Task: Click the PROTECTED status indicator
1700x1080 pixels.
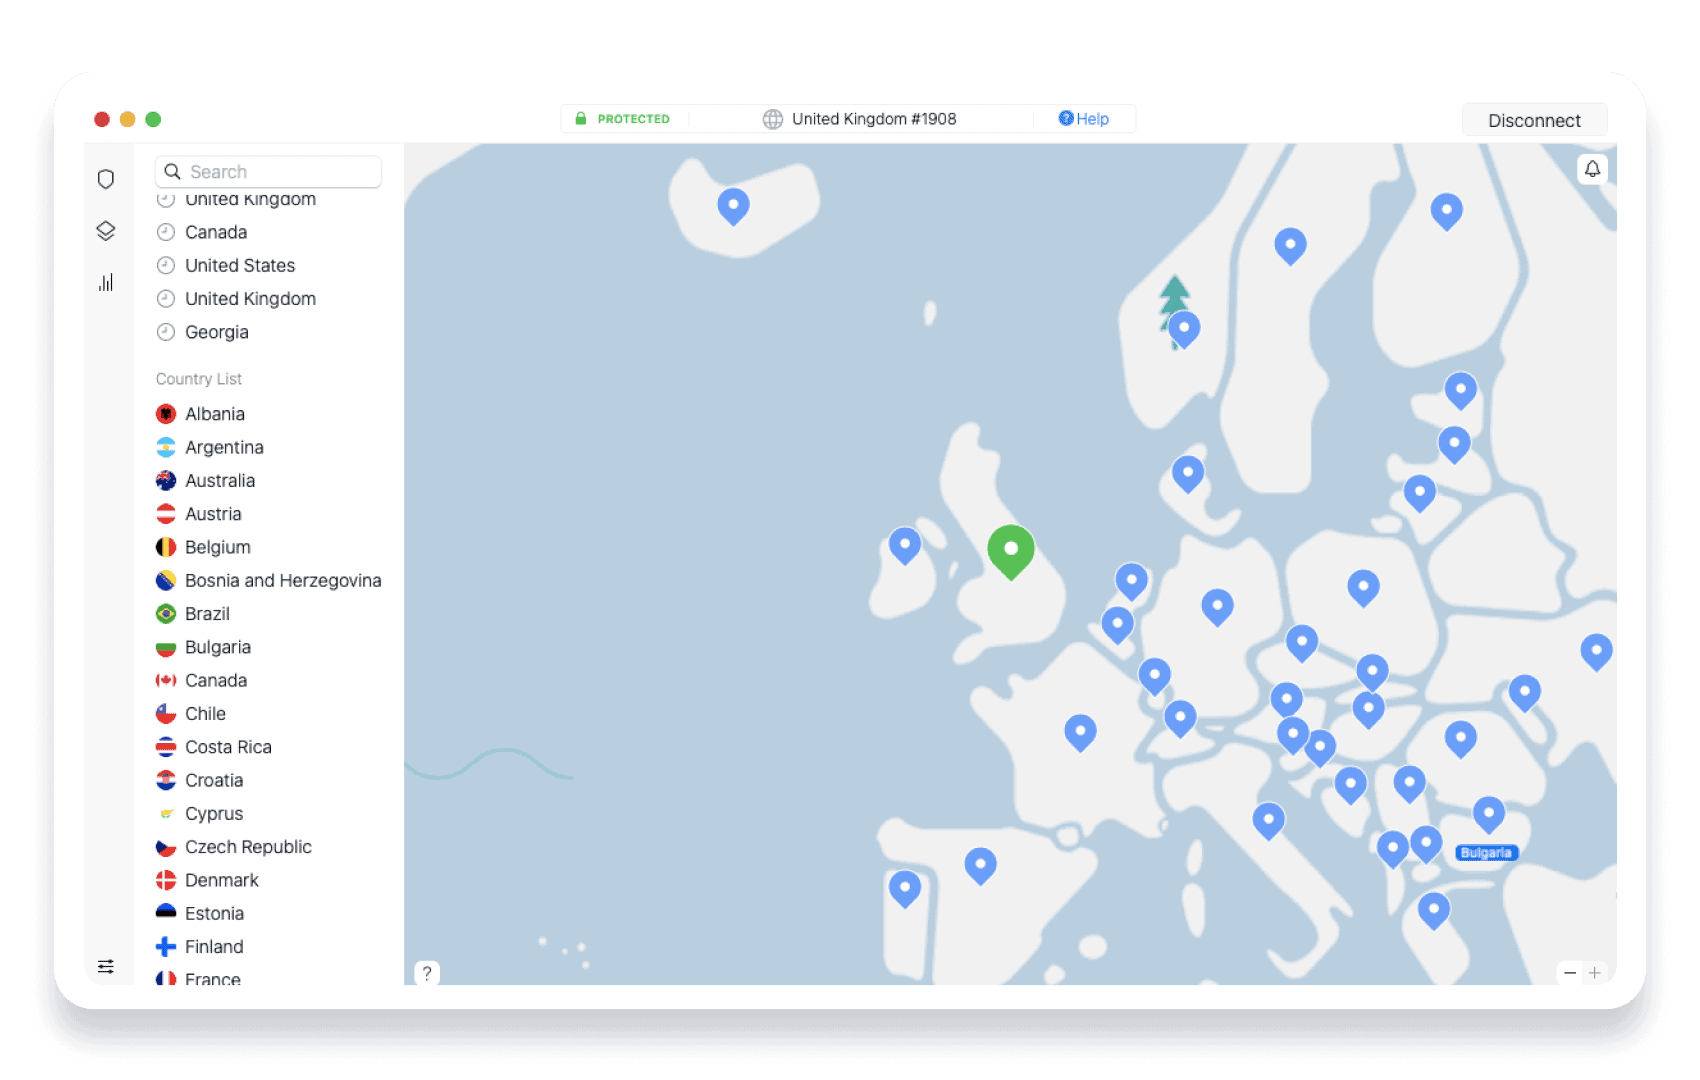Action: click(622, 119)
